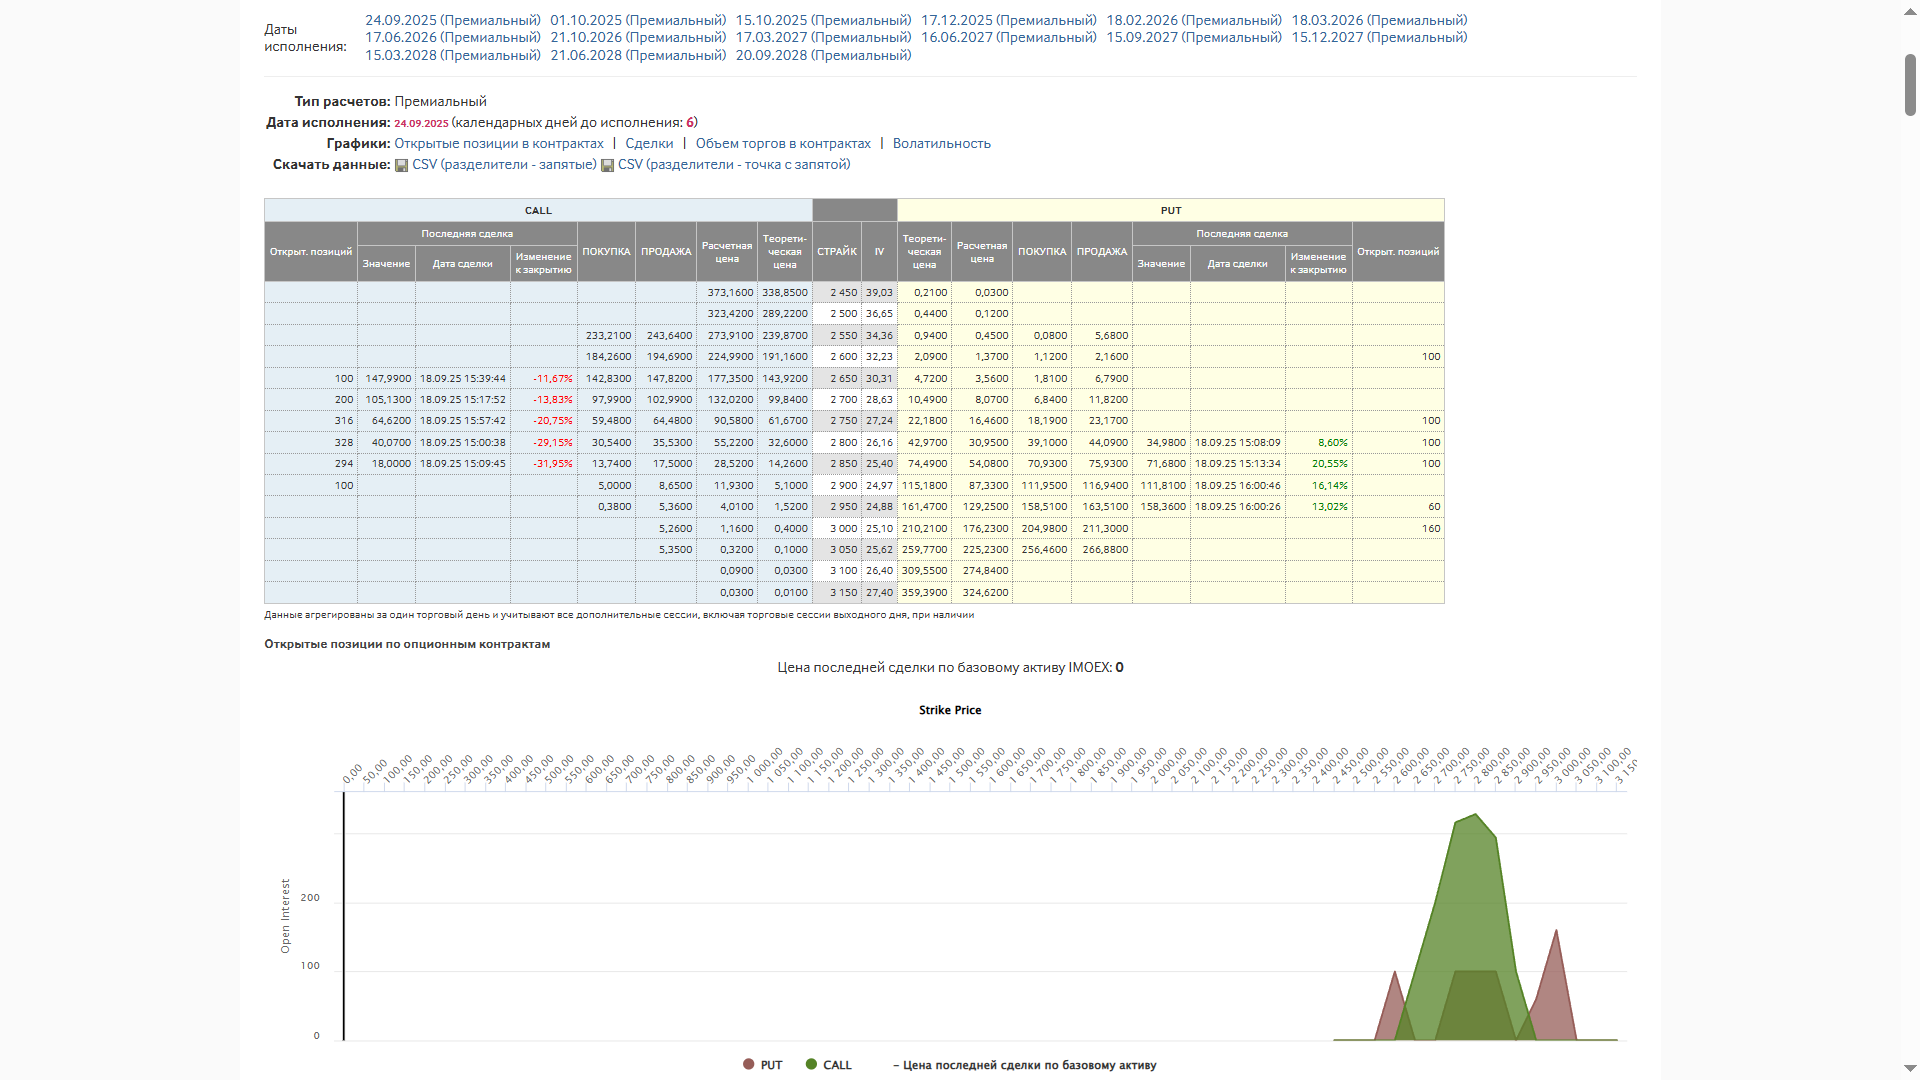Click the 16,14% PUT change value
The height and width of the screenshot is (1080, 1920).
pos(1329,486)
